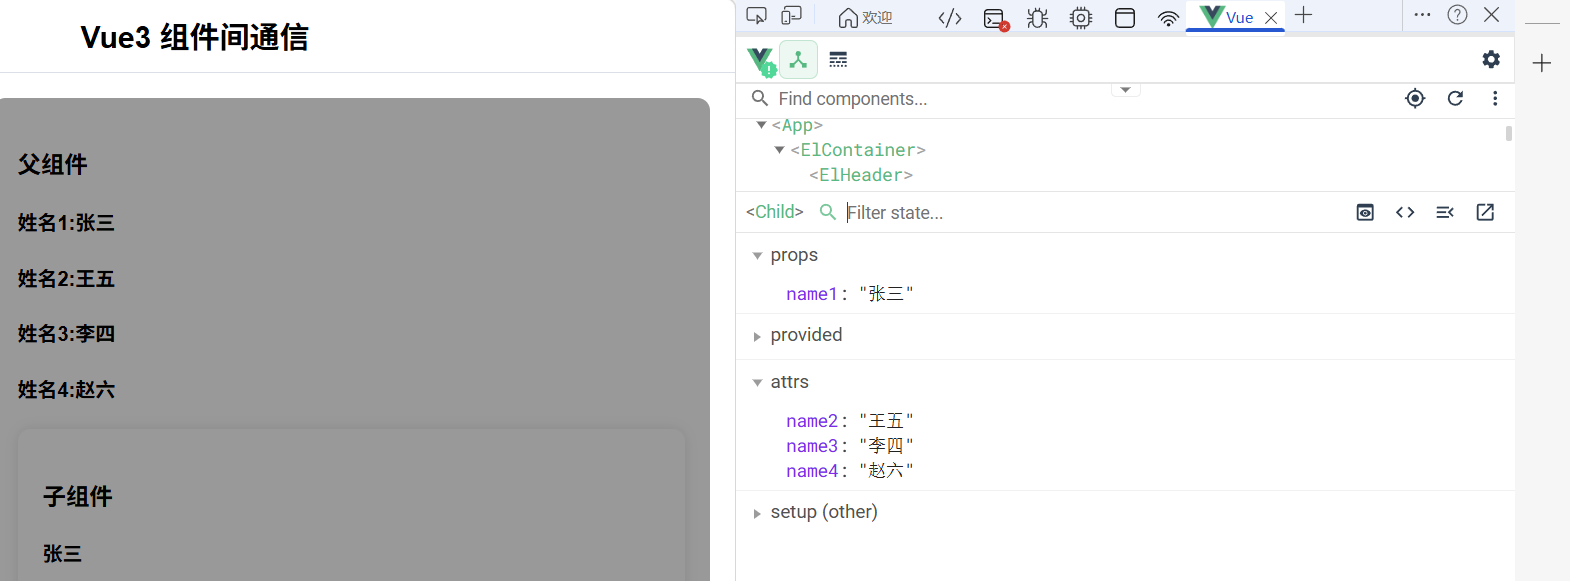Viewport: 1570px width, 581px height.
Task: Close the Vue devtools tab
Action: pyautogui.click(x=1271, y=18)
